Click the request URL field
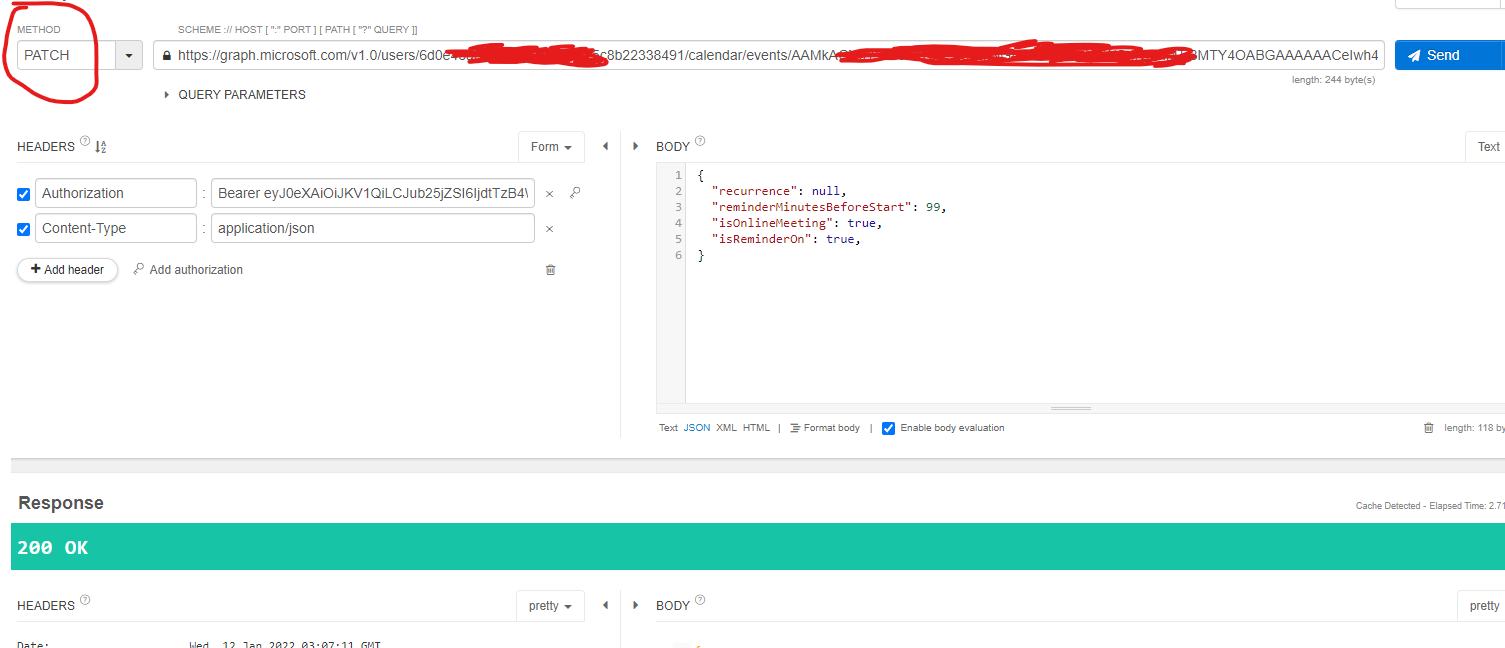This screenshot has height=648, width=1505. click(769, 55)
